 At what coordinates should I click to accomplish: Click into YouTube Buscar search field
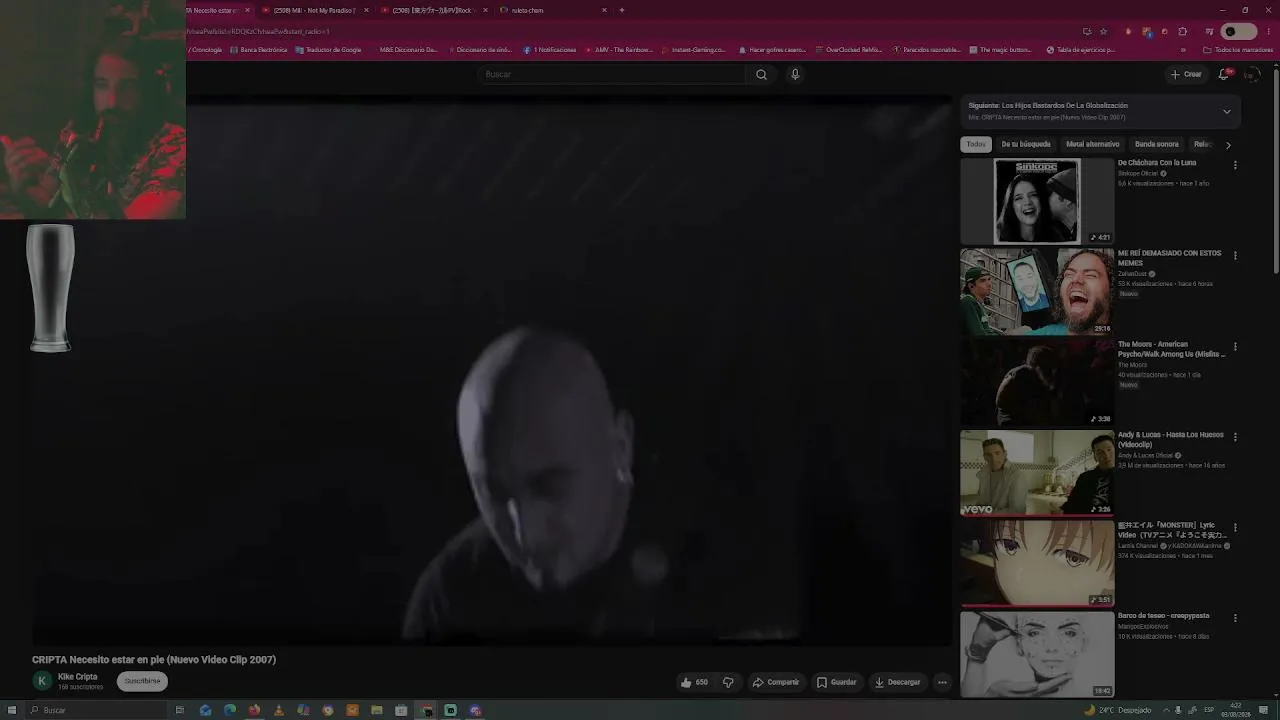[614, 74]
